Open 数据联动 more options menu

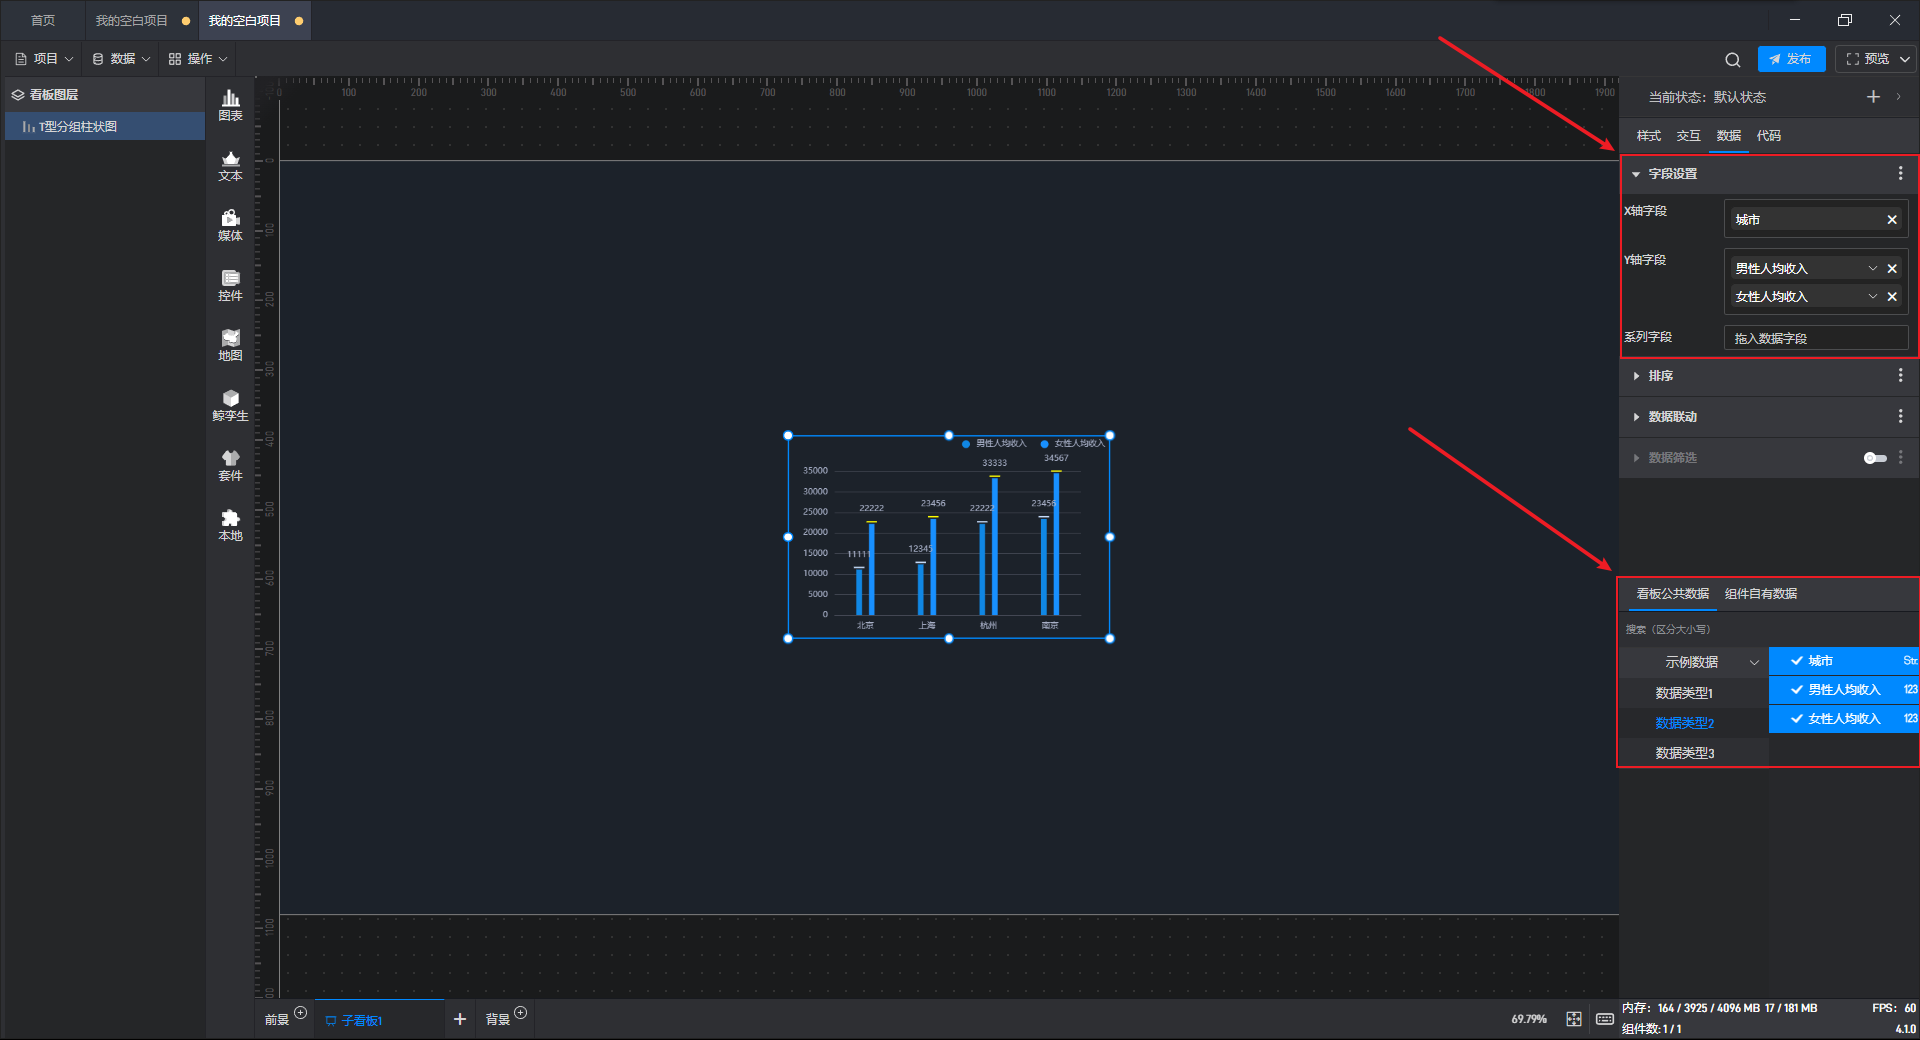coord(1900,417)
